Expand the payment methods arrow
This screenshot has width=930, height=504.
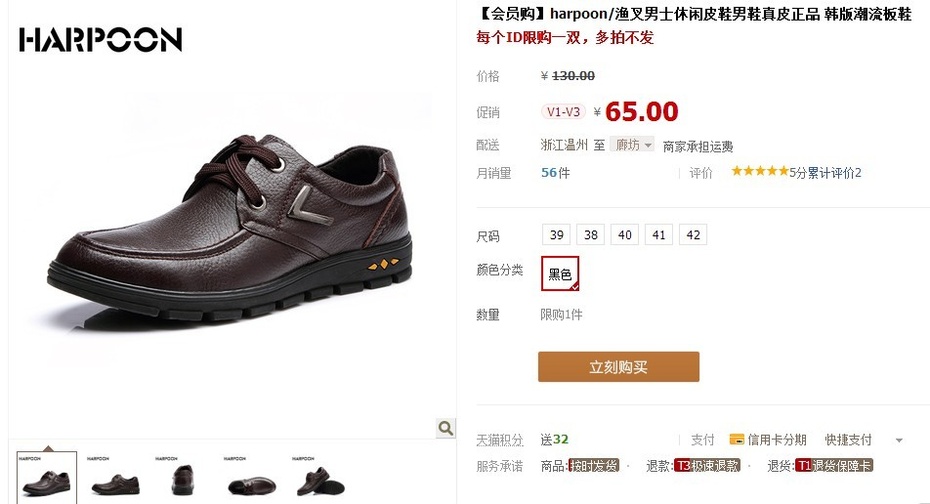[x=899, y=440]
